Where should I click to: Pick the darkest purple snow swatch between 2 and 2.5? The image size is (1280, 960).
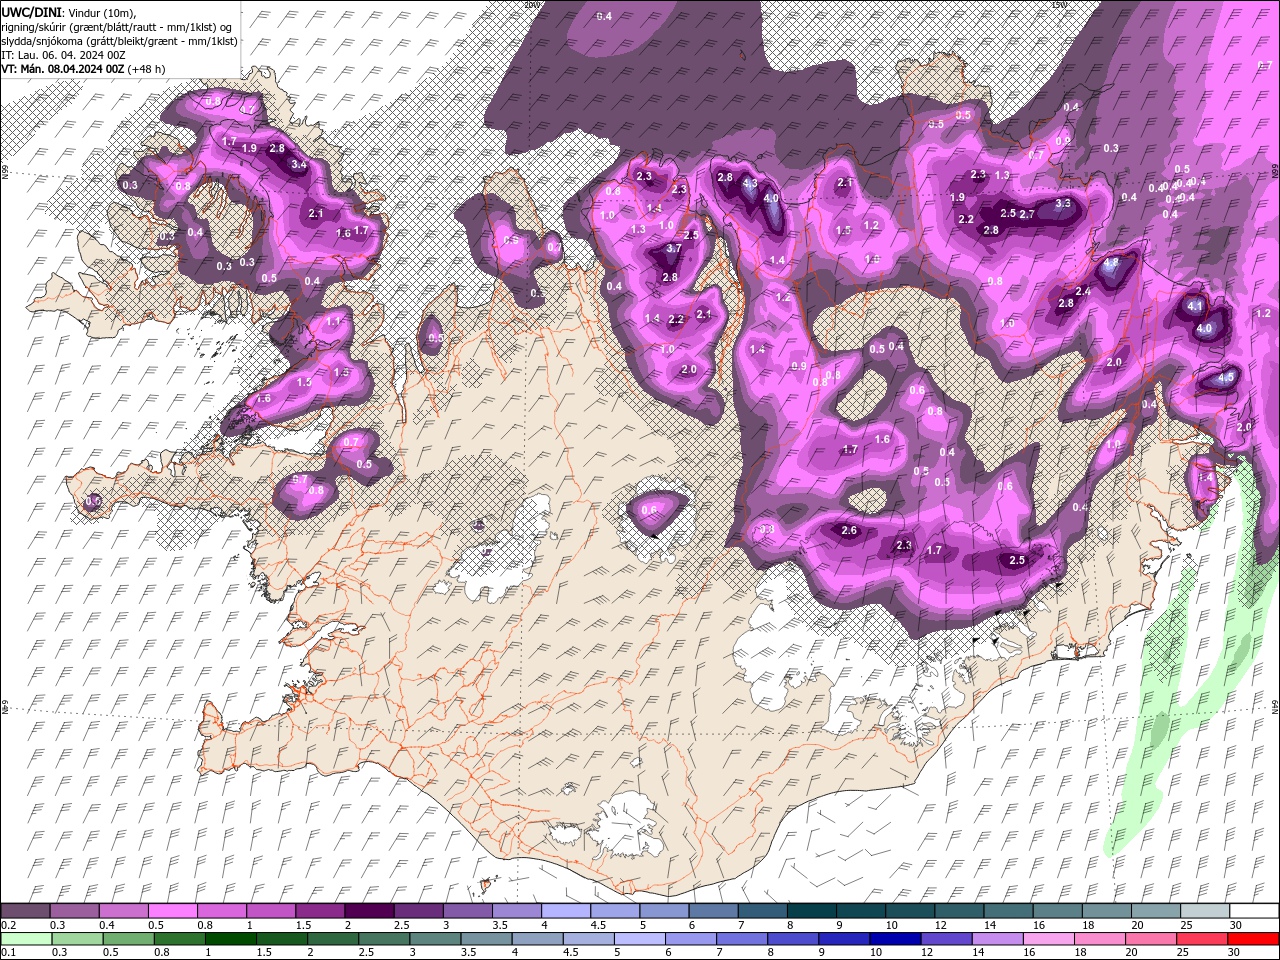[x=369, y=911]
